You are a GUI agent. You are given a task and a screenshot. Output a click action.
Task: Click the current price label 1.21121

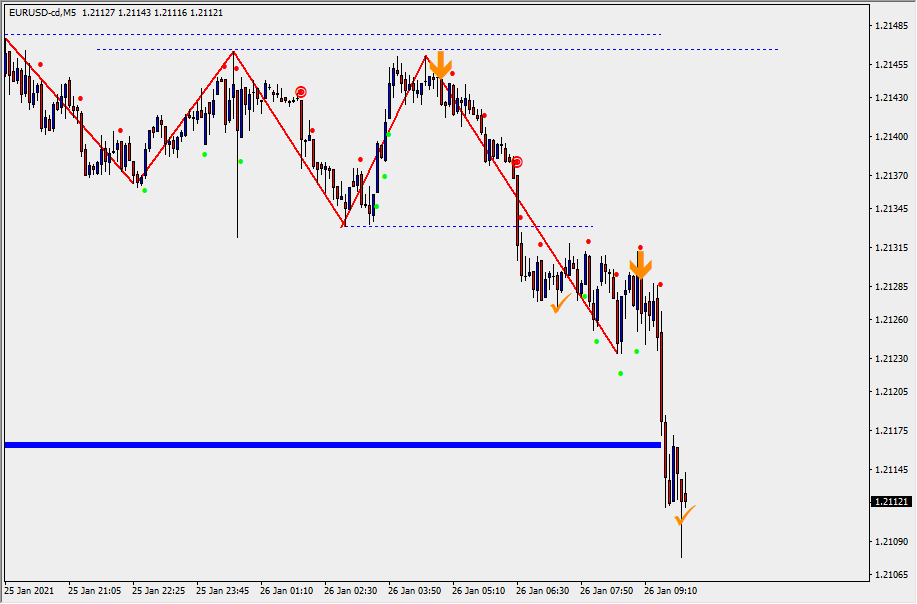[x=890, y=501]
